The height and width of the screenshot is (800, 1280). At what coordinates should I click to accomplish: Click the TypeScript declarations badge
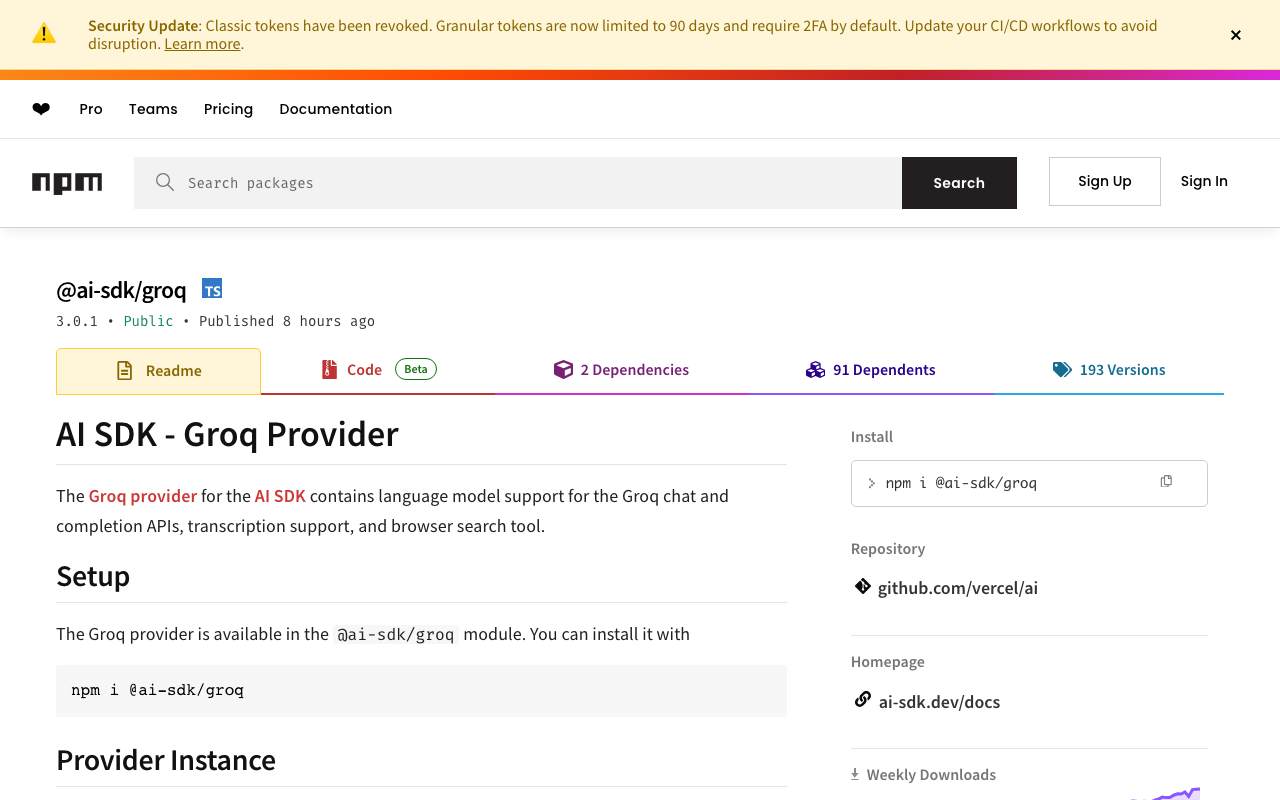(212, 289)
